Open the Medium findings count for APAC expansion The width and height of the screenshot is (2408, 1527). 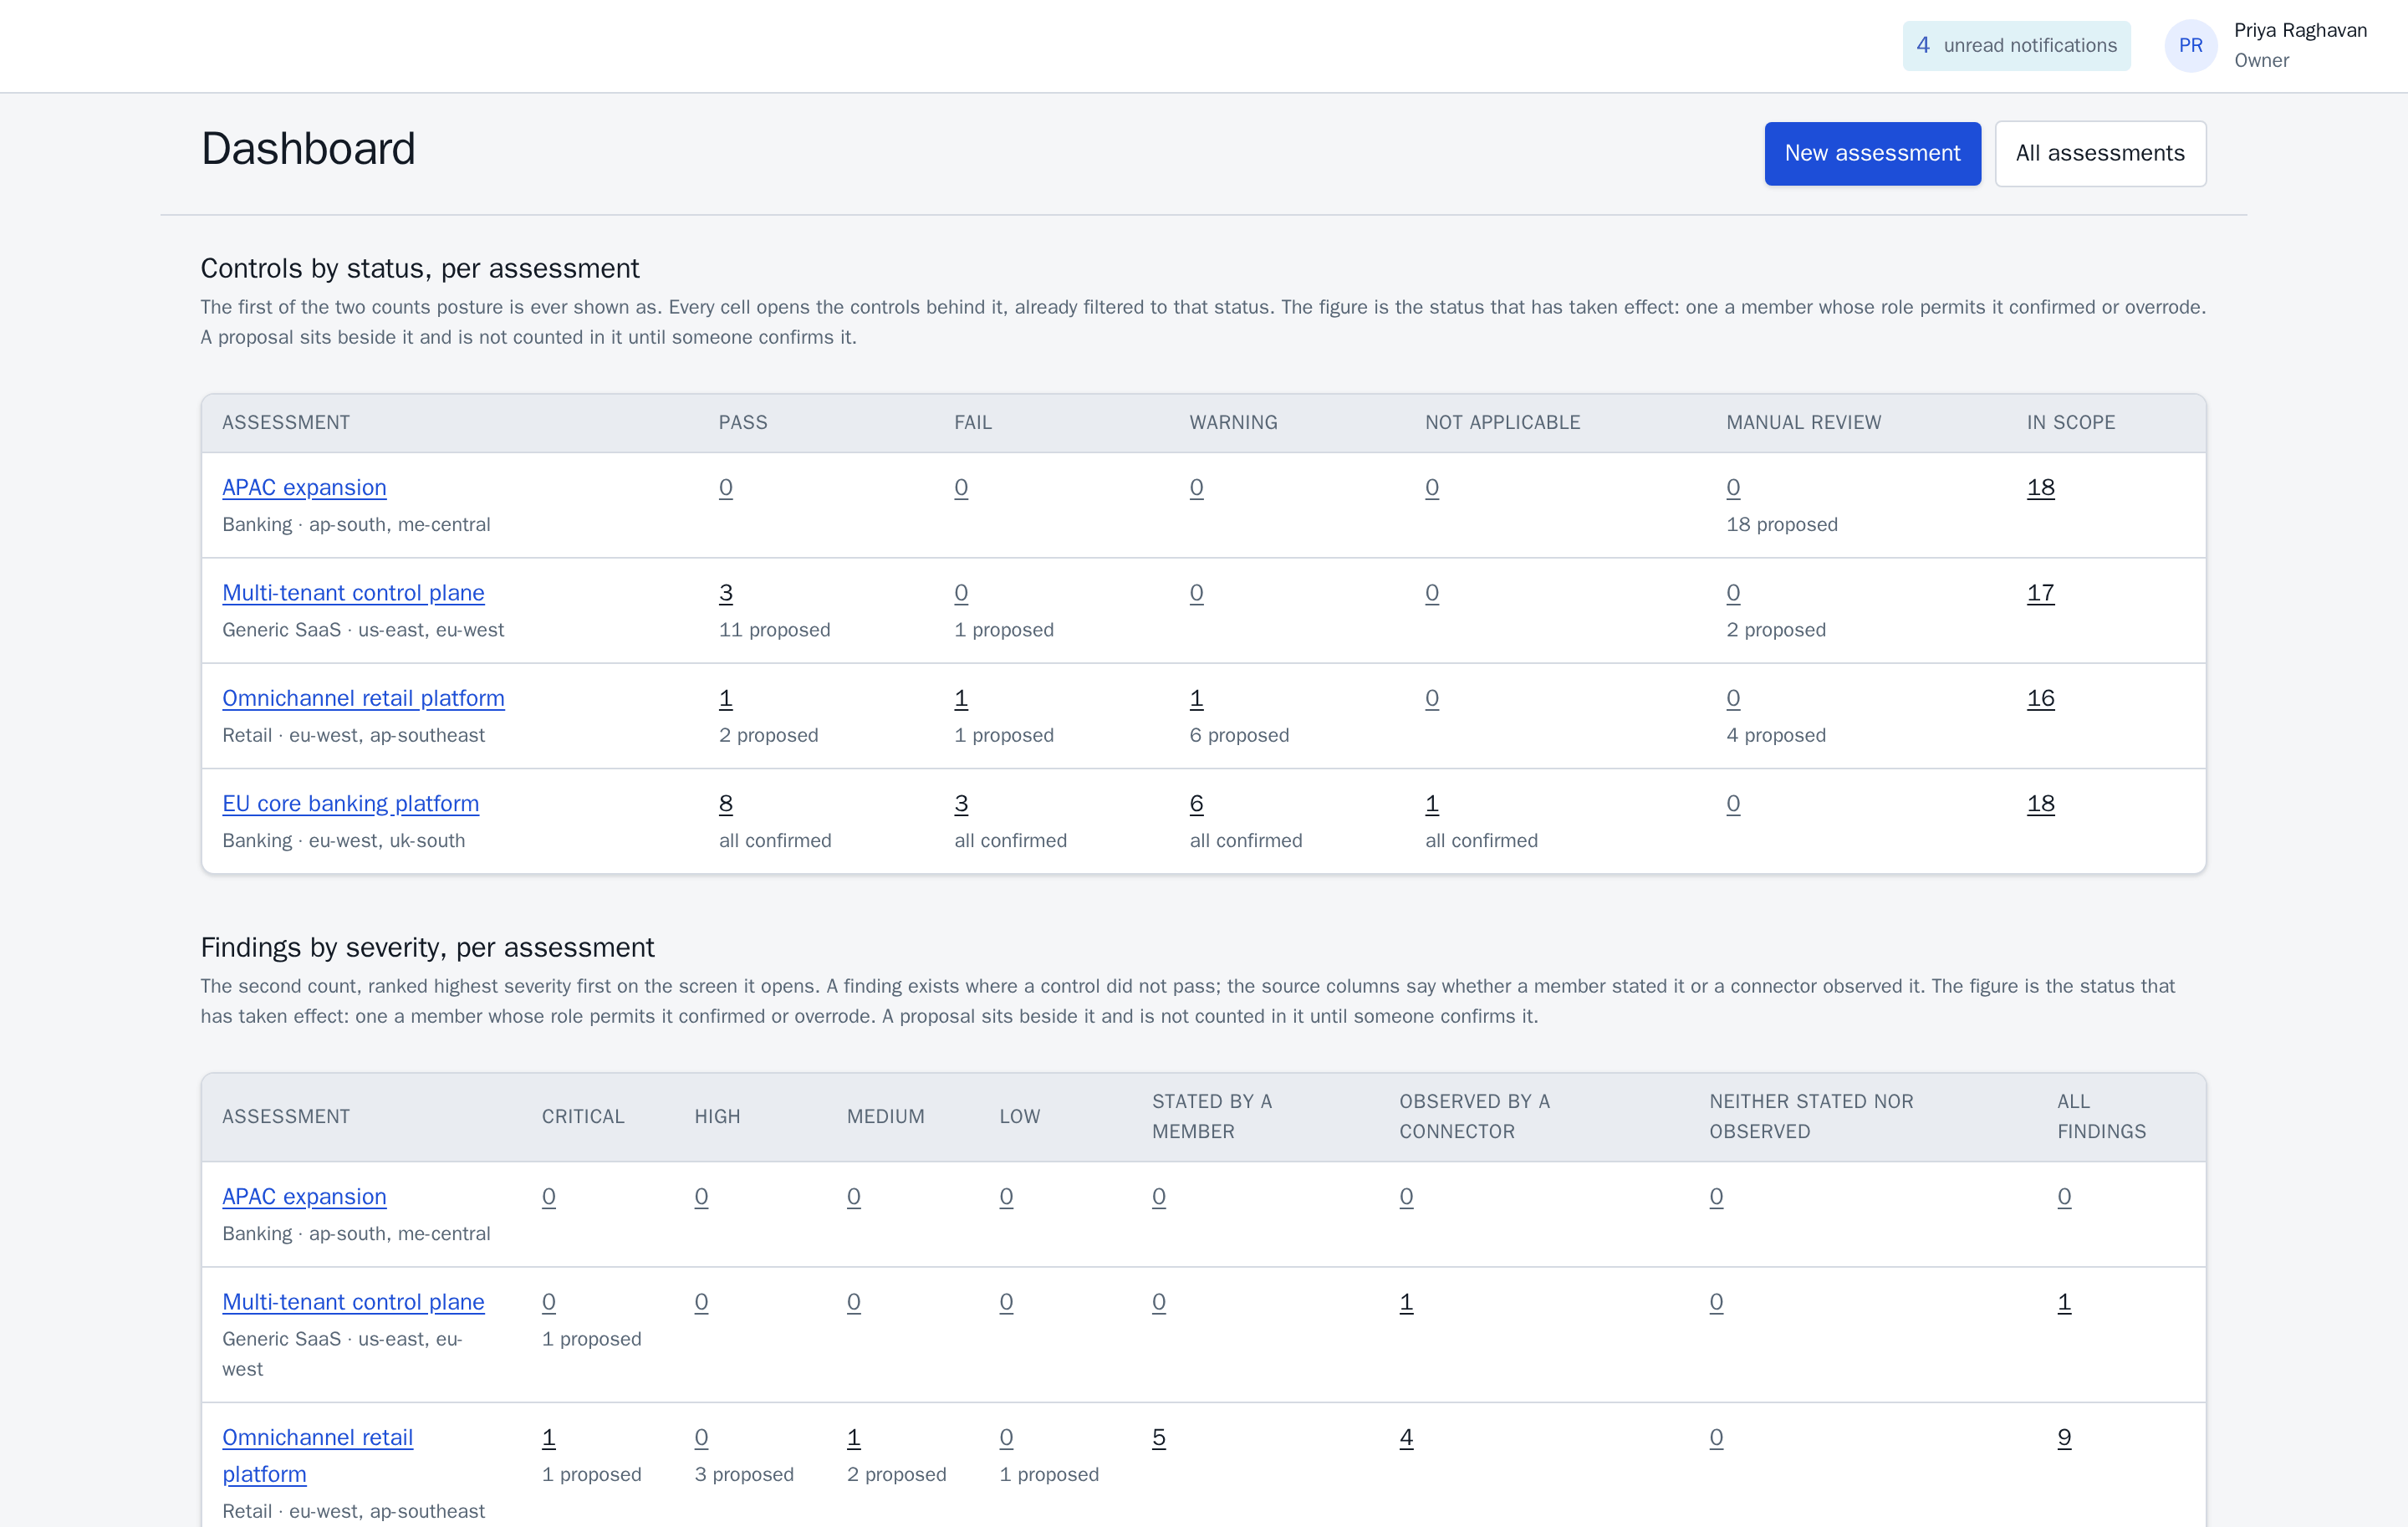coord(853,1196)
